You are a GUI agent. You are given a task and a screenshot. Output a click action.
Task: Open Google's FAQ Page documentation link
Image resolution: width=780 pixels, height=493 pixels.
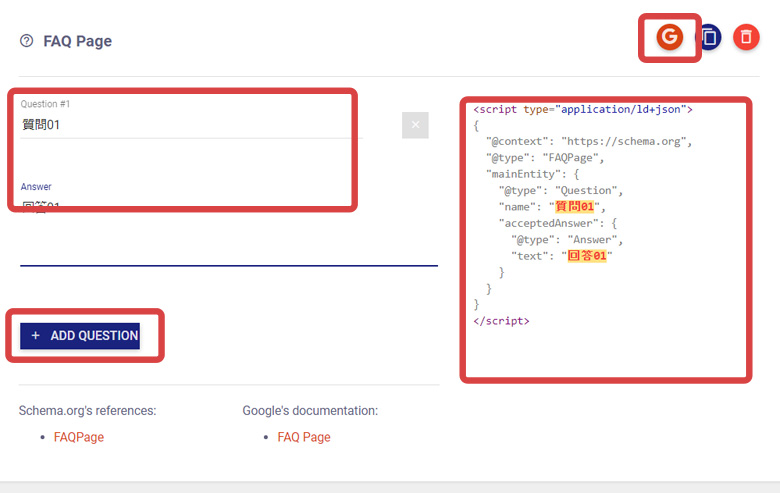304,437
